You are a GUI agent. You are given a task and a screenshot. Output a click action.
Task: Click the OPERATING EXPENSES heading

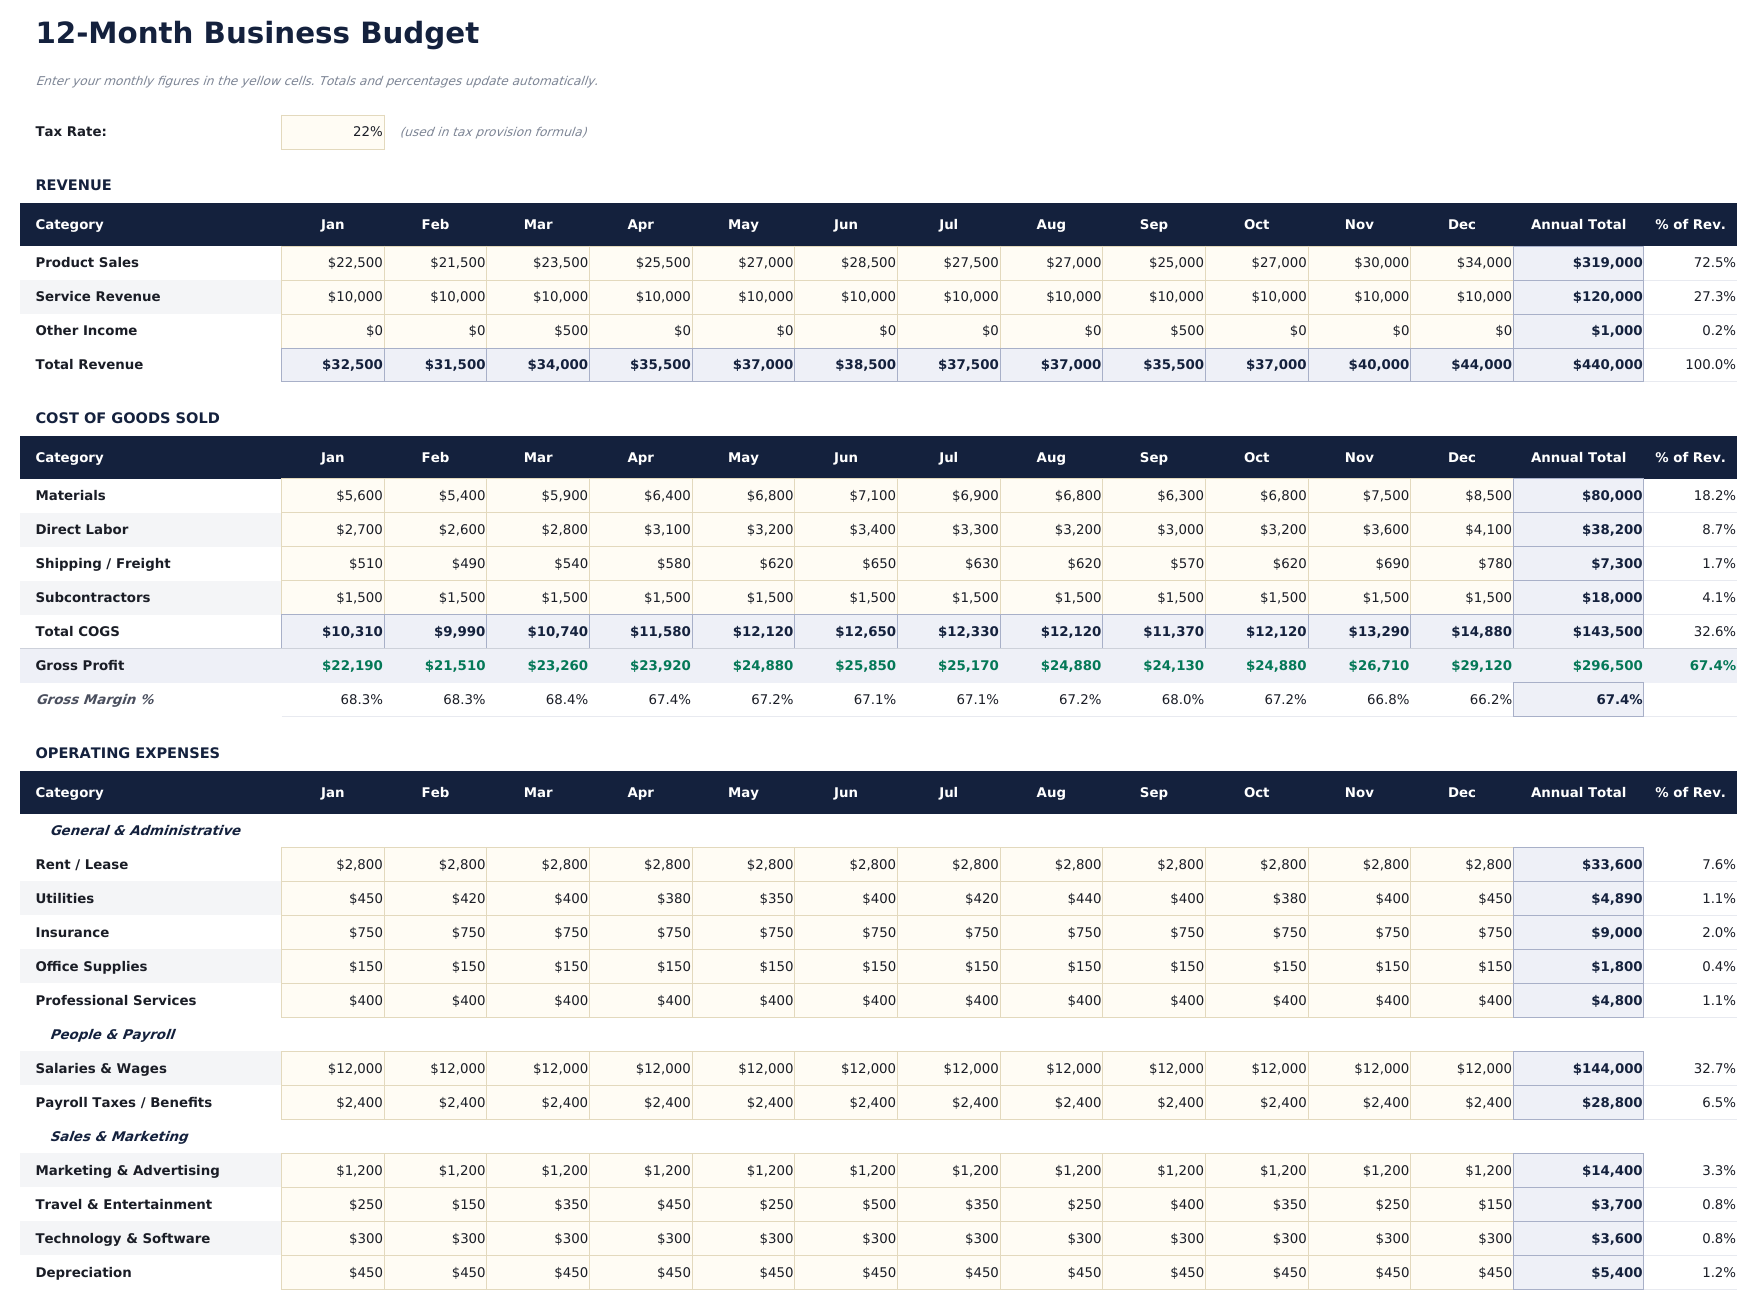coord(126,752)
